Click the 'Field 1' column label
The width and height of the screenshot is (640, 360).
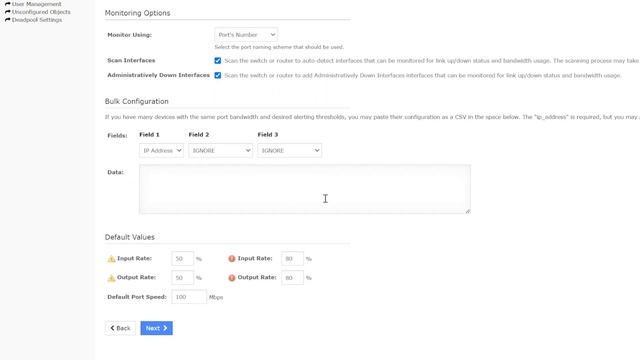pos(149,134)
